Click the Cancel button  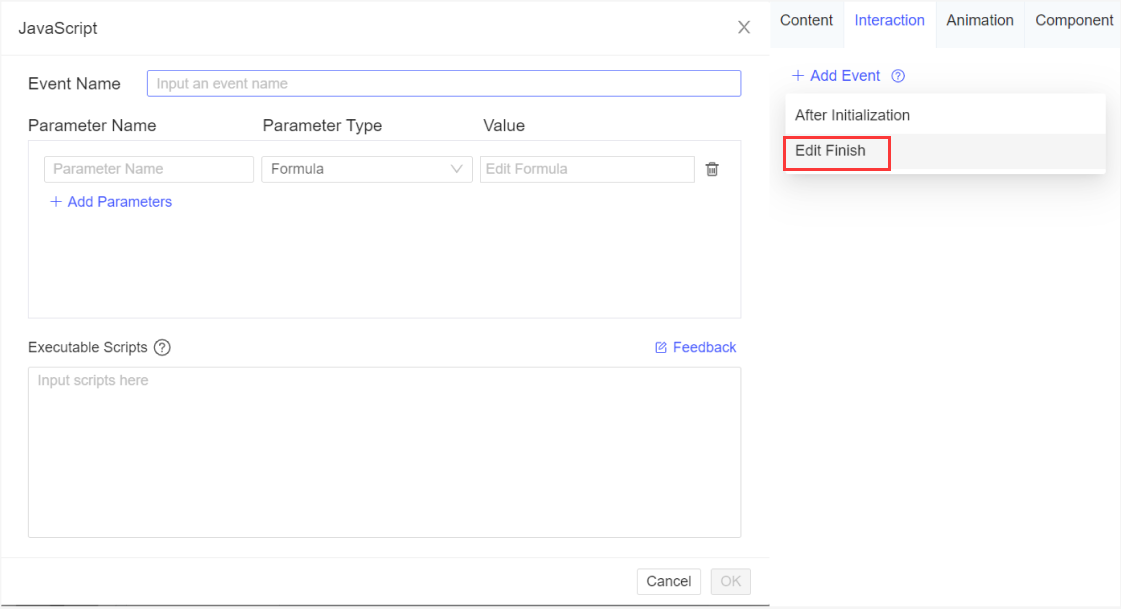click(x=668, y=581)
